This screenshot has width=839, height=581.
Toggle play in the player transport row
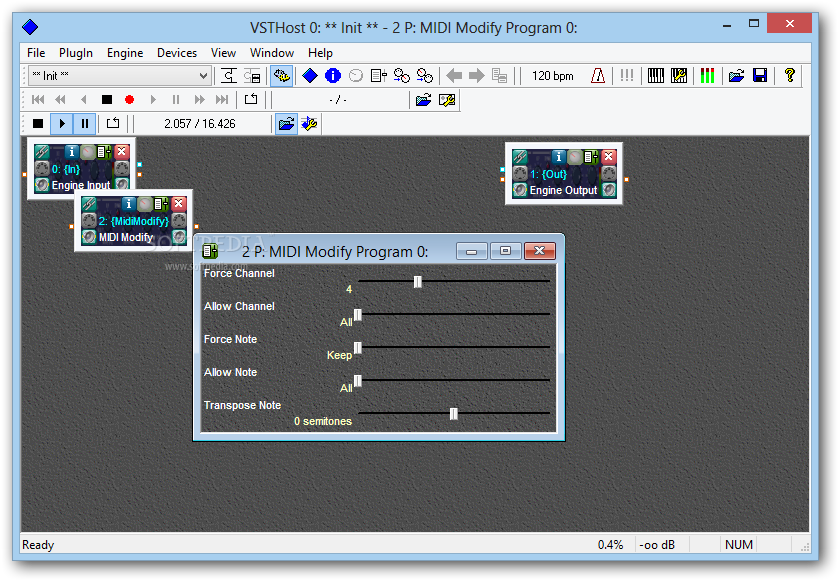pyautogui.click(x=62, y=124)
